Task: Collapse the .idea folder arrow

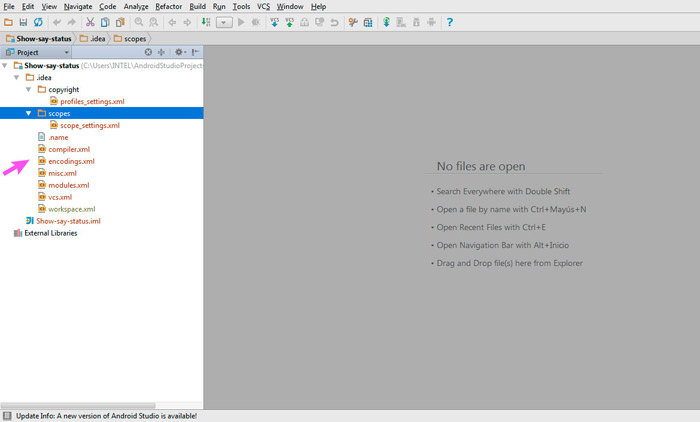Action: [x=17, y=77]
